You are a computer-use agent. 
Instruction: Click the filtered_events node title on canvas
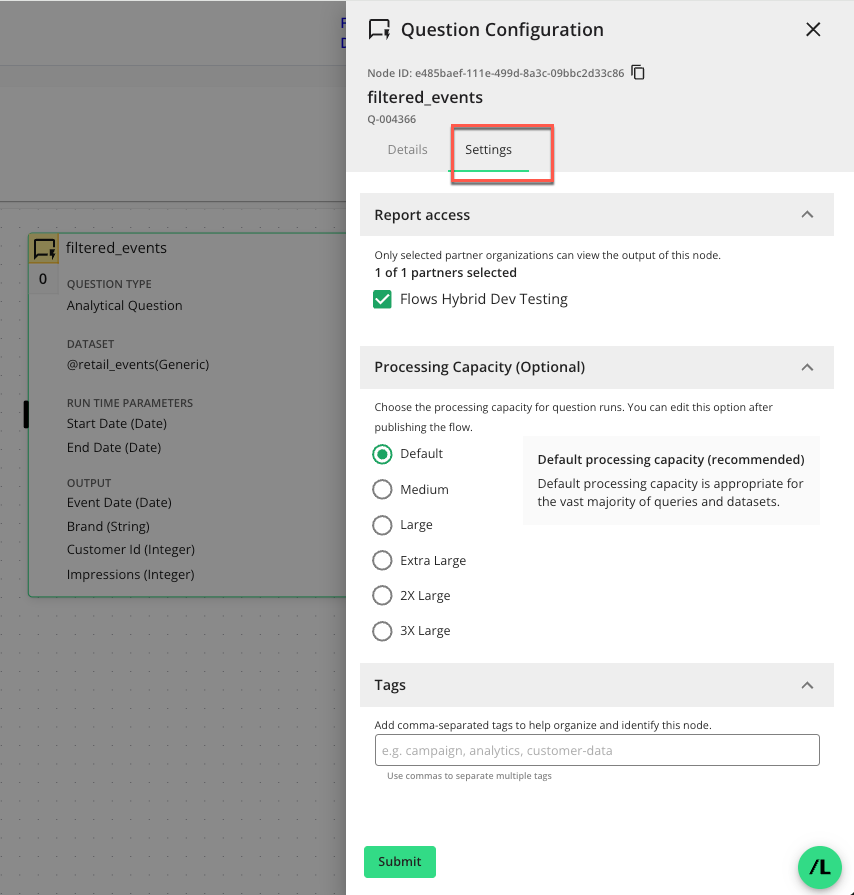click(x=116, y=248)
